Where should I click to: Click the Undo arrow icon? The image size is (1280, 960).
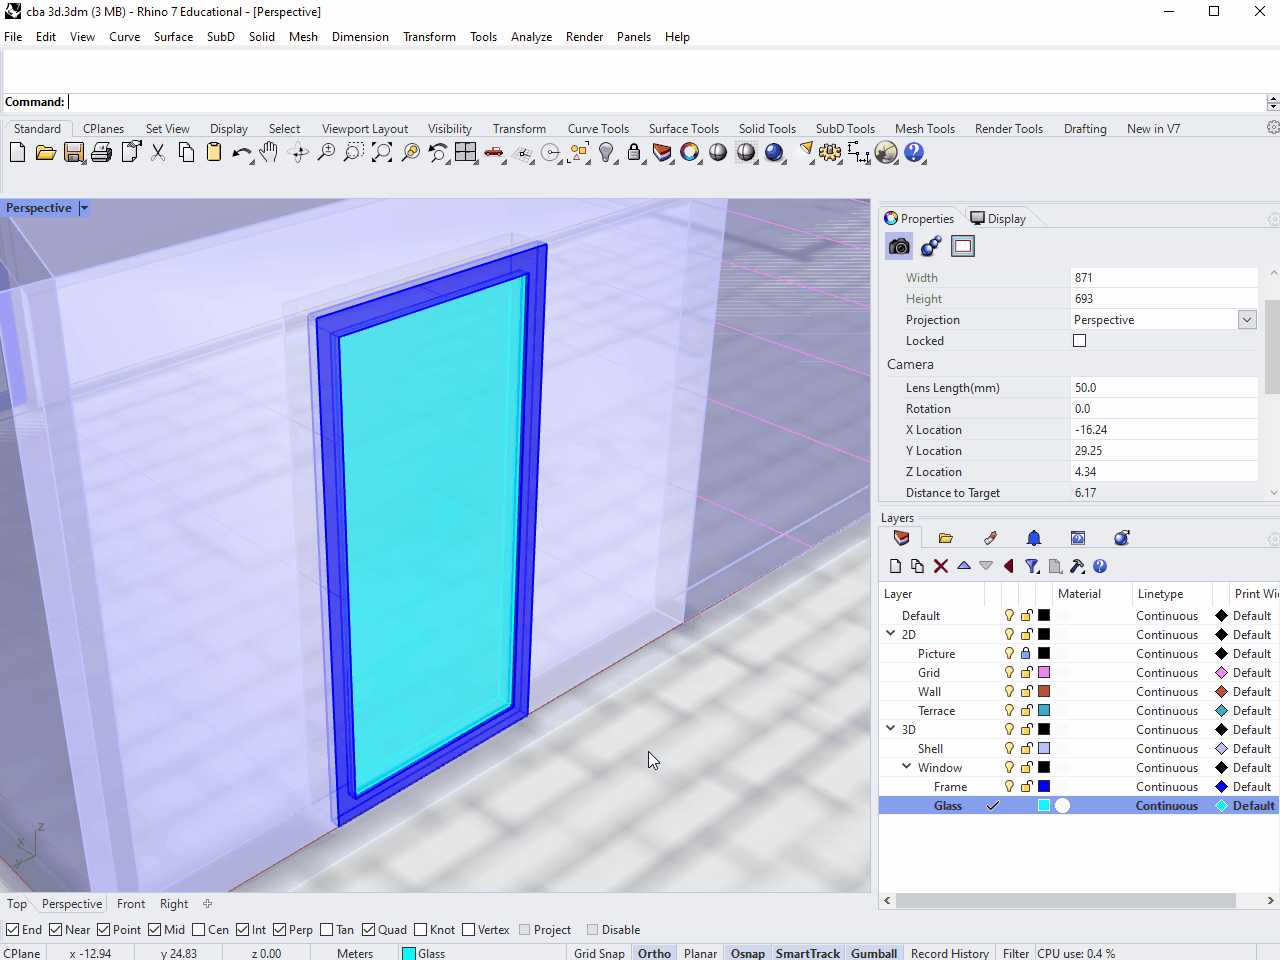pyautogui.click(x=240, y=152)
